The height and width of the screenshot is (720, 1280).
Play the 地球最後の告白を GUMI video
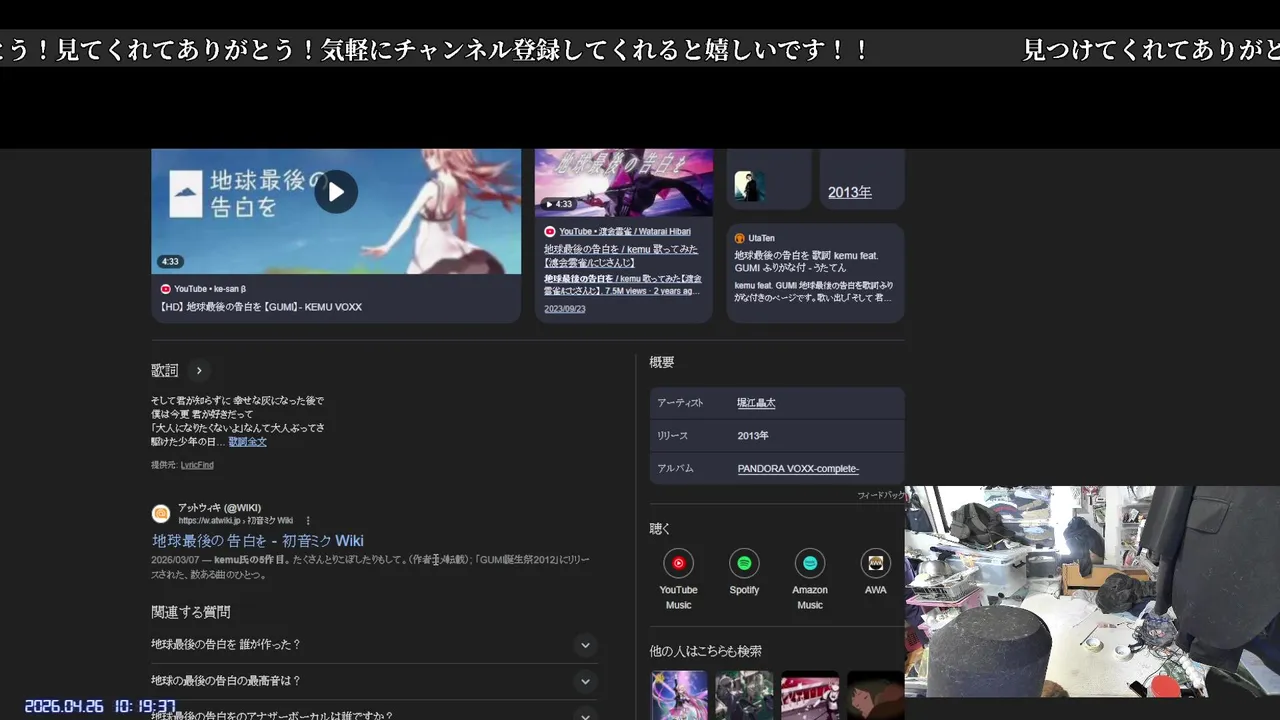point(336,191)
